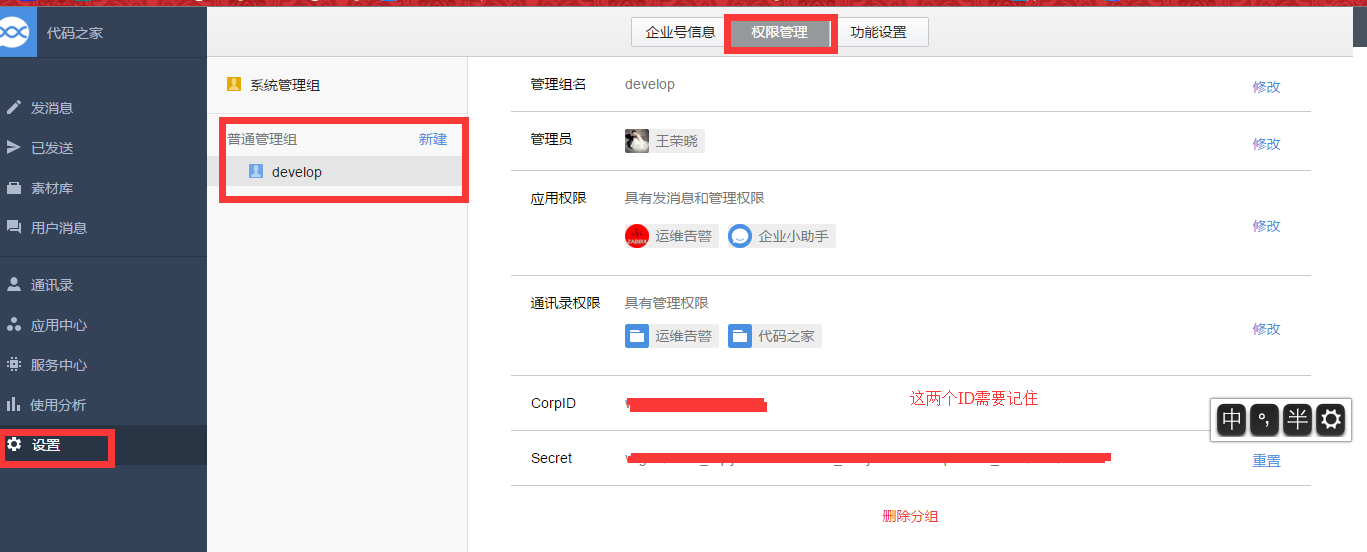This screenshot has width=1367, height=552.
Task: Click the pencil icon beside 发消息
Action: tap(14, 107)
